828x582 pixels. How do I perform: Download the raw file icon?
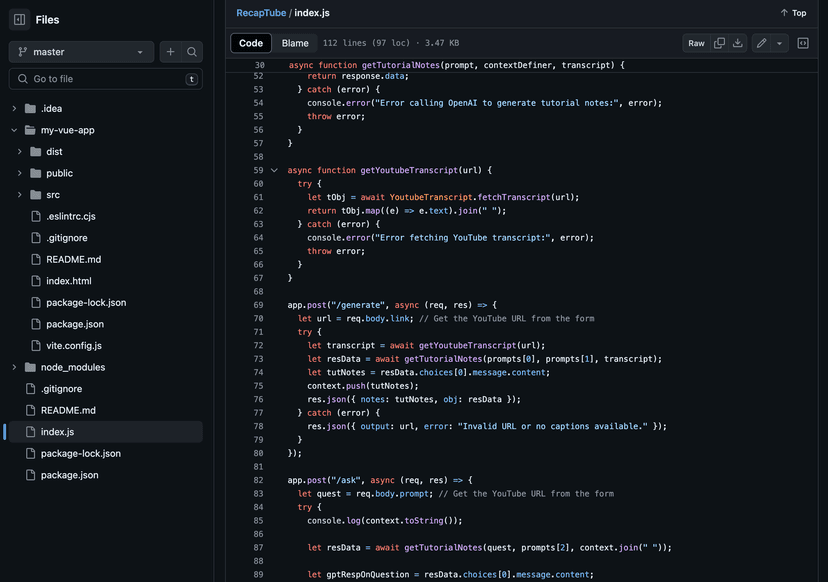click(x=738, y=43)
